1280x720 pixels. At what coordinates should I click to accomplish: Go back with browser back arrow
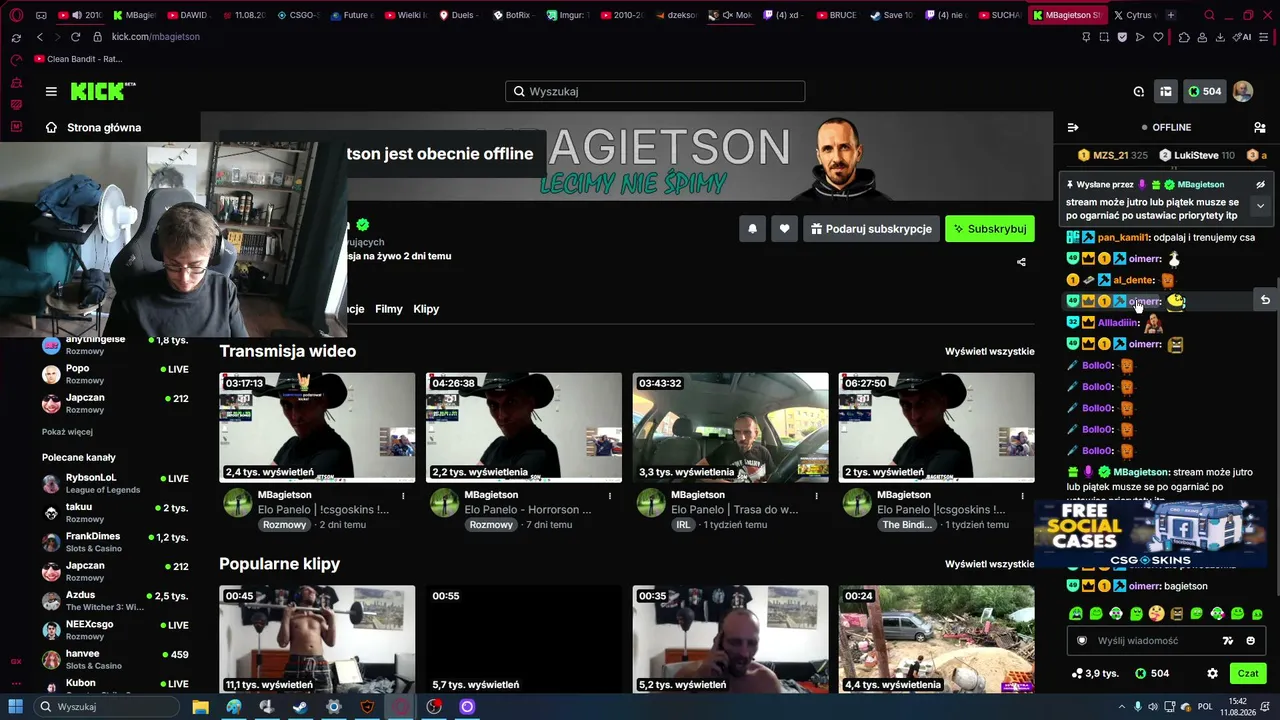pos(40,37)
